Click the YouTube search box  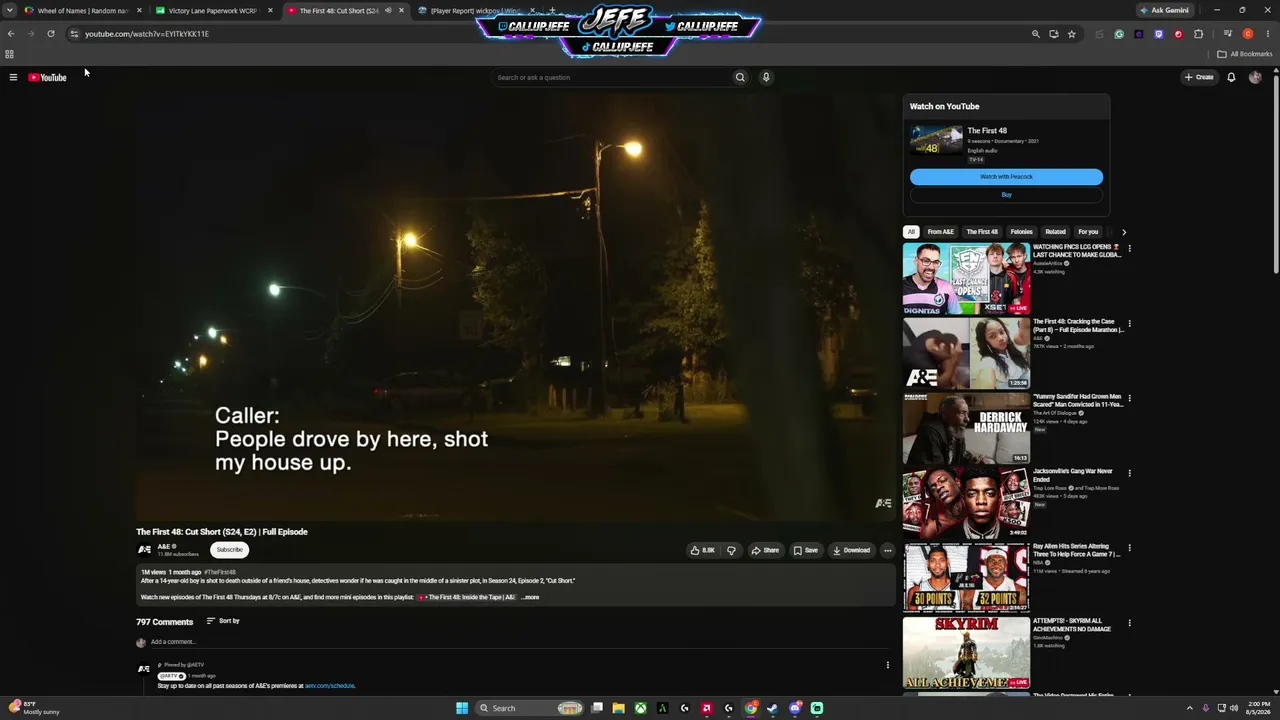coord(611,77)
